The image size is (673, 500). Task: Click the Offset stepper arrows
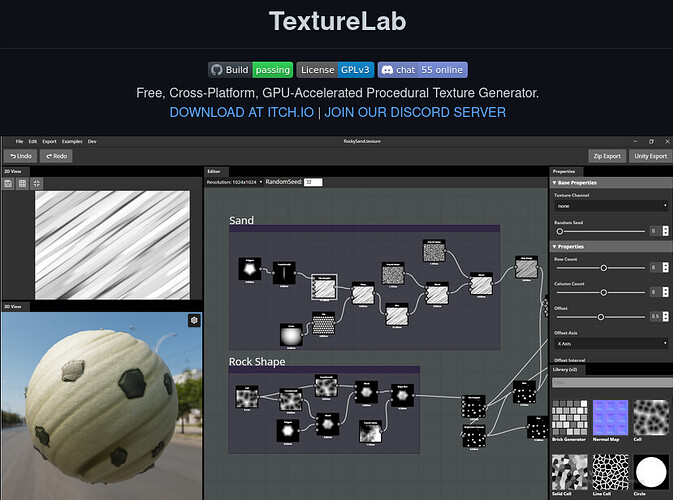coord(665,317)
